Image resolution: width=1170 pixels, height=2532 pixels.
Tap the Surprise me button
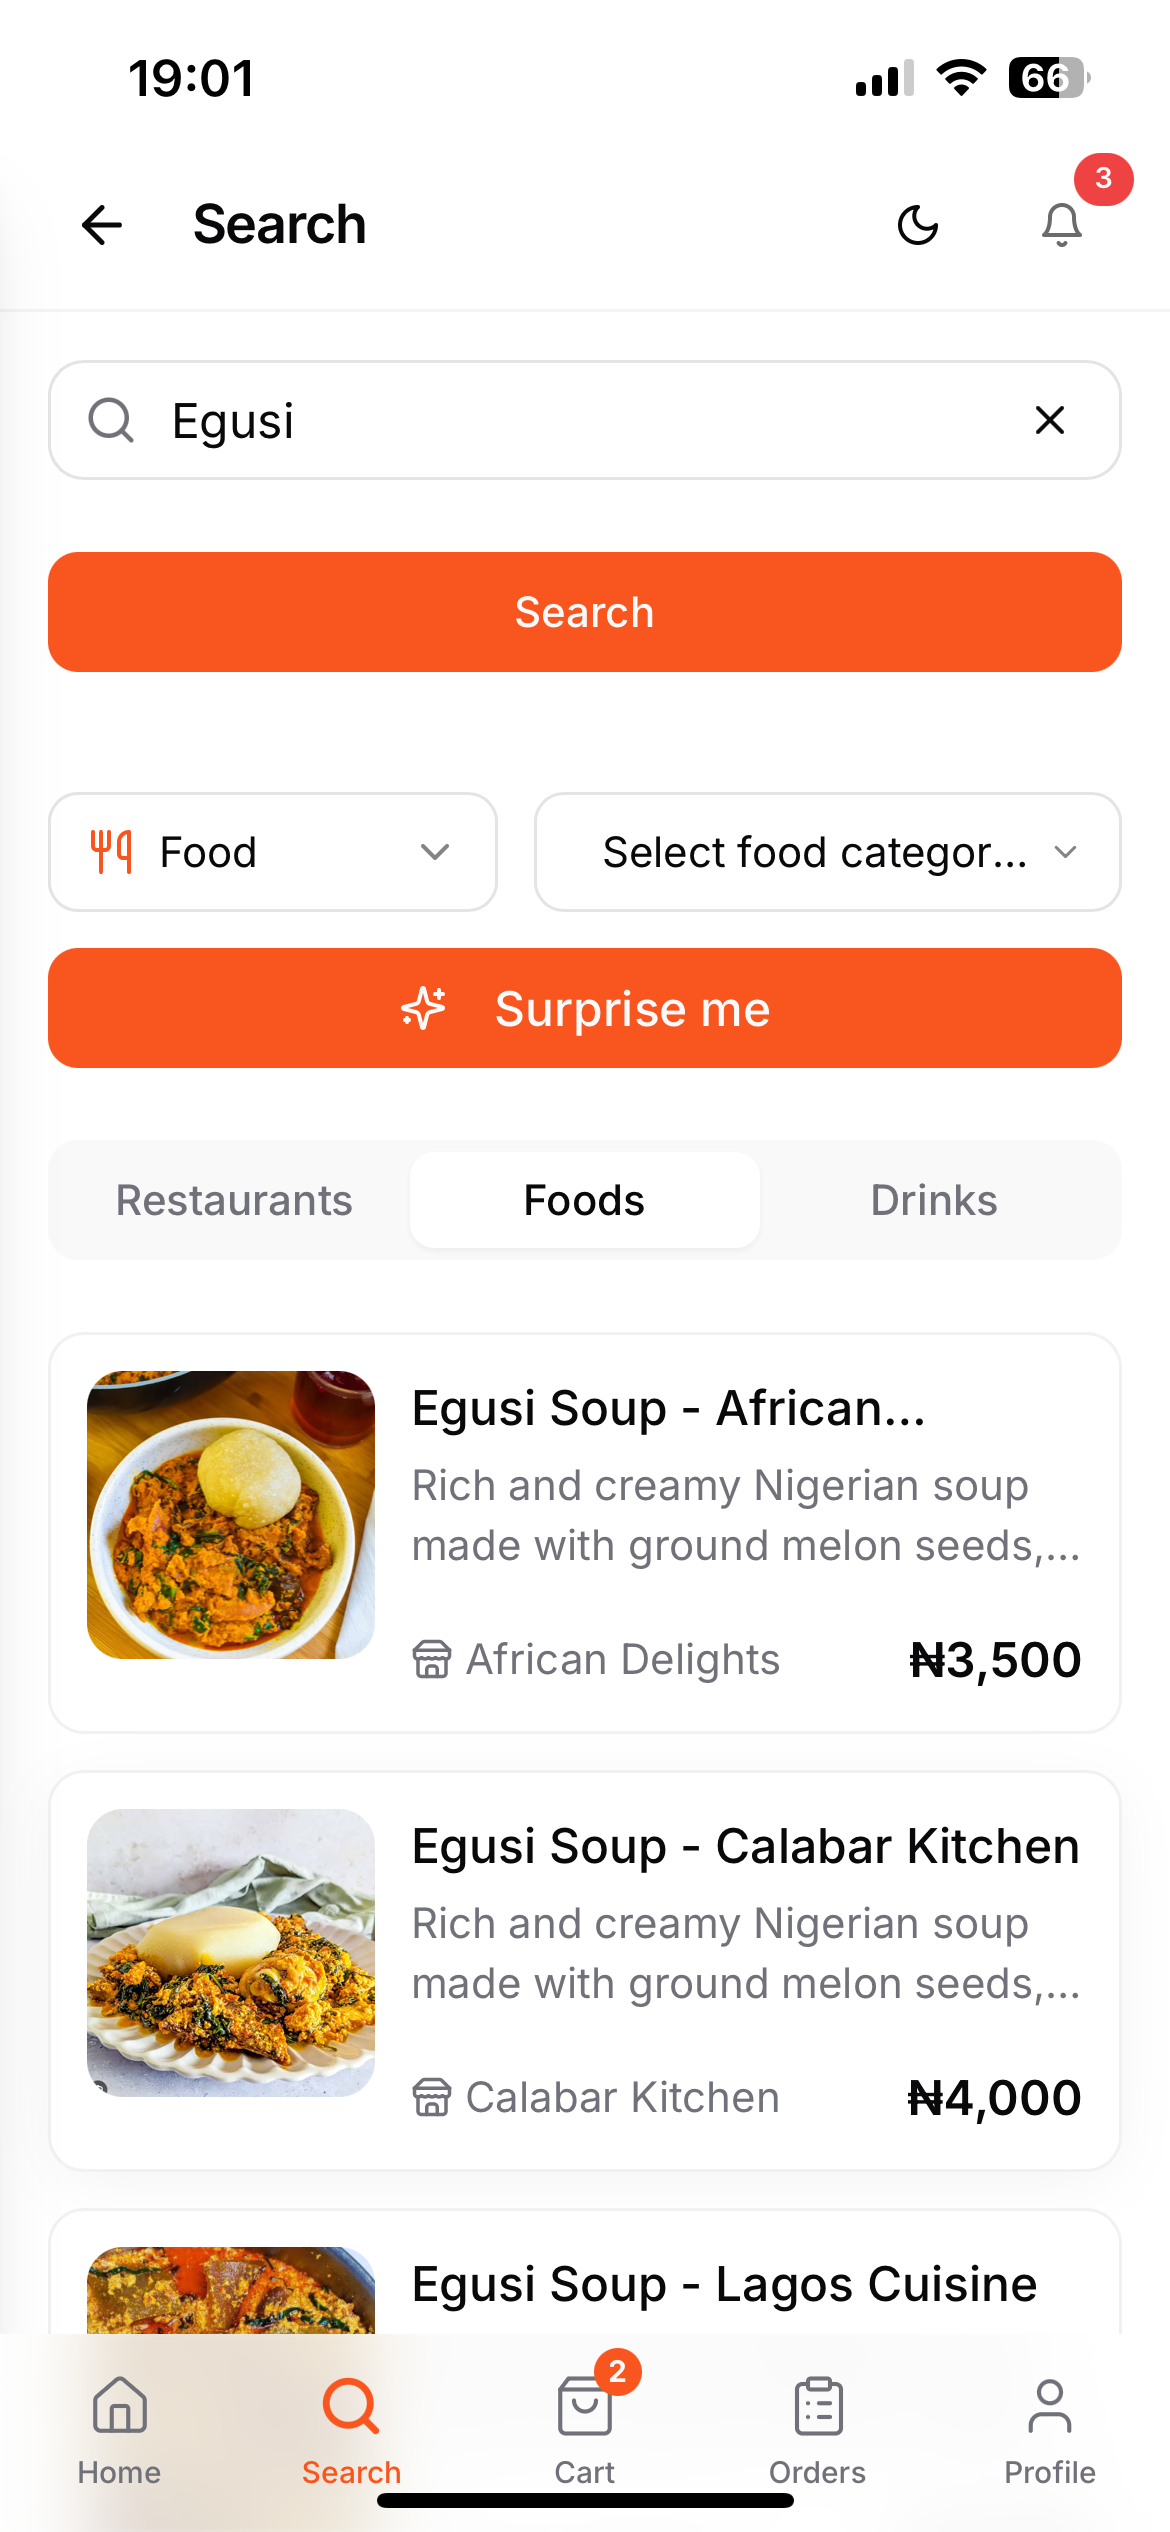585,1008
